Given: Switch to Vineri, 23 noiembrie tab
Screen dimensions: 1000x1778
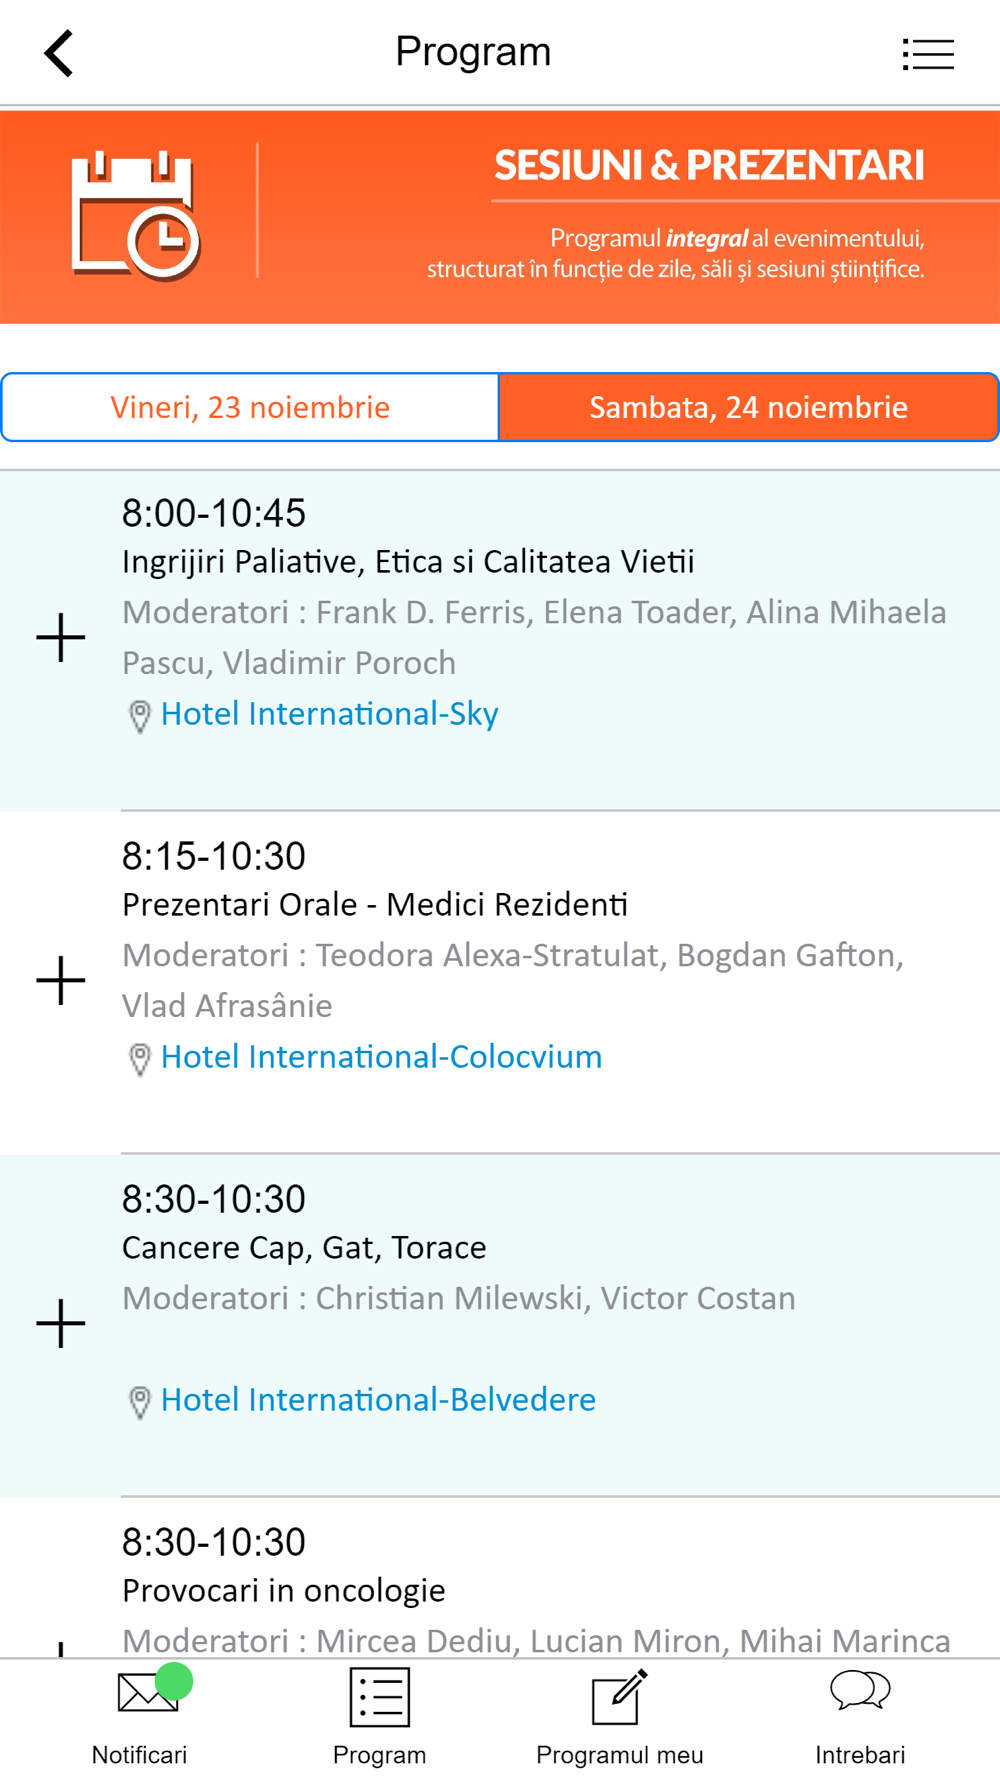Looking at the screenshot, I should [x=250, y=407].
